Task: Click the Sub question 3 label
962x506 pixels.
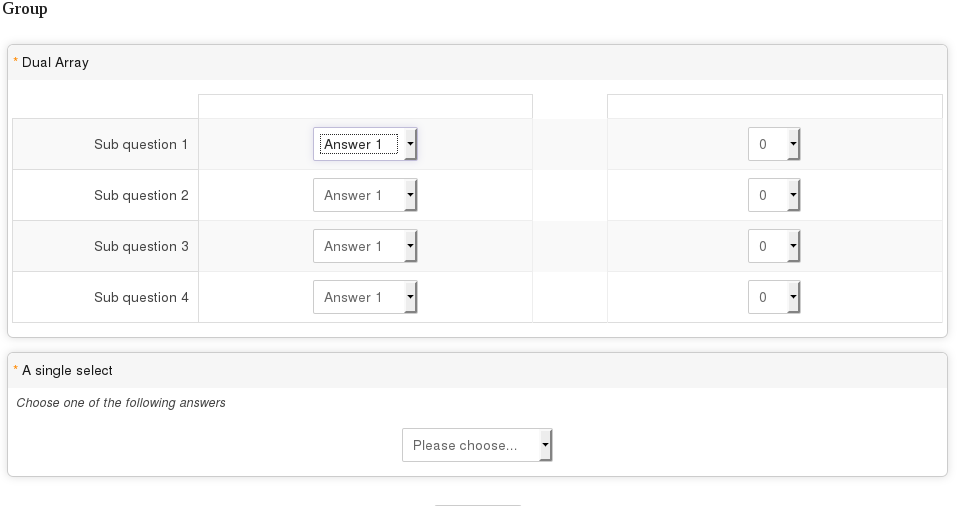Action: click(141, 247)
